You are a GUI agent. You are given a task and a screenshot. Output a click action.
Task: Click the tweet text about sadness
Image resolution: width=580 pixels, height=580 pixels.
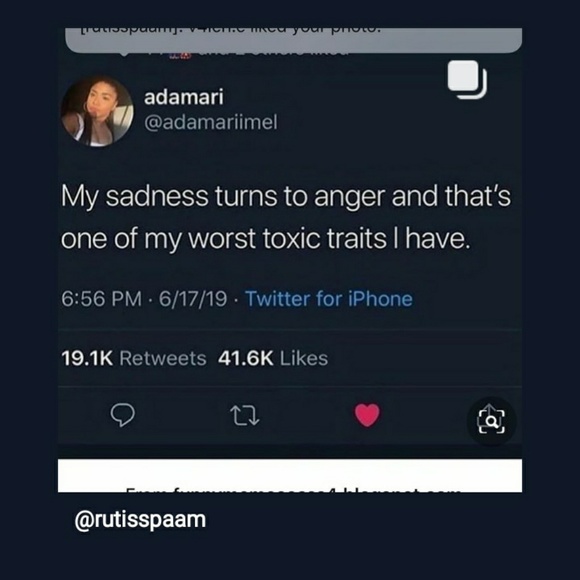(x=286, y=218)
